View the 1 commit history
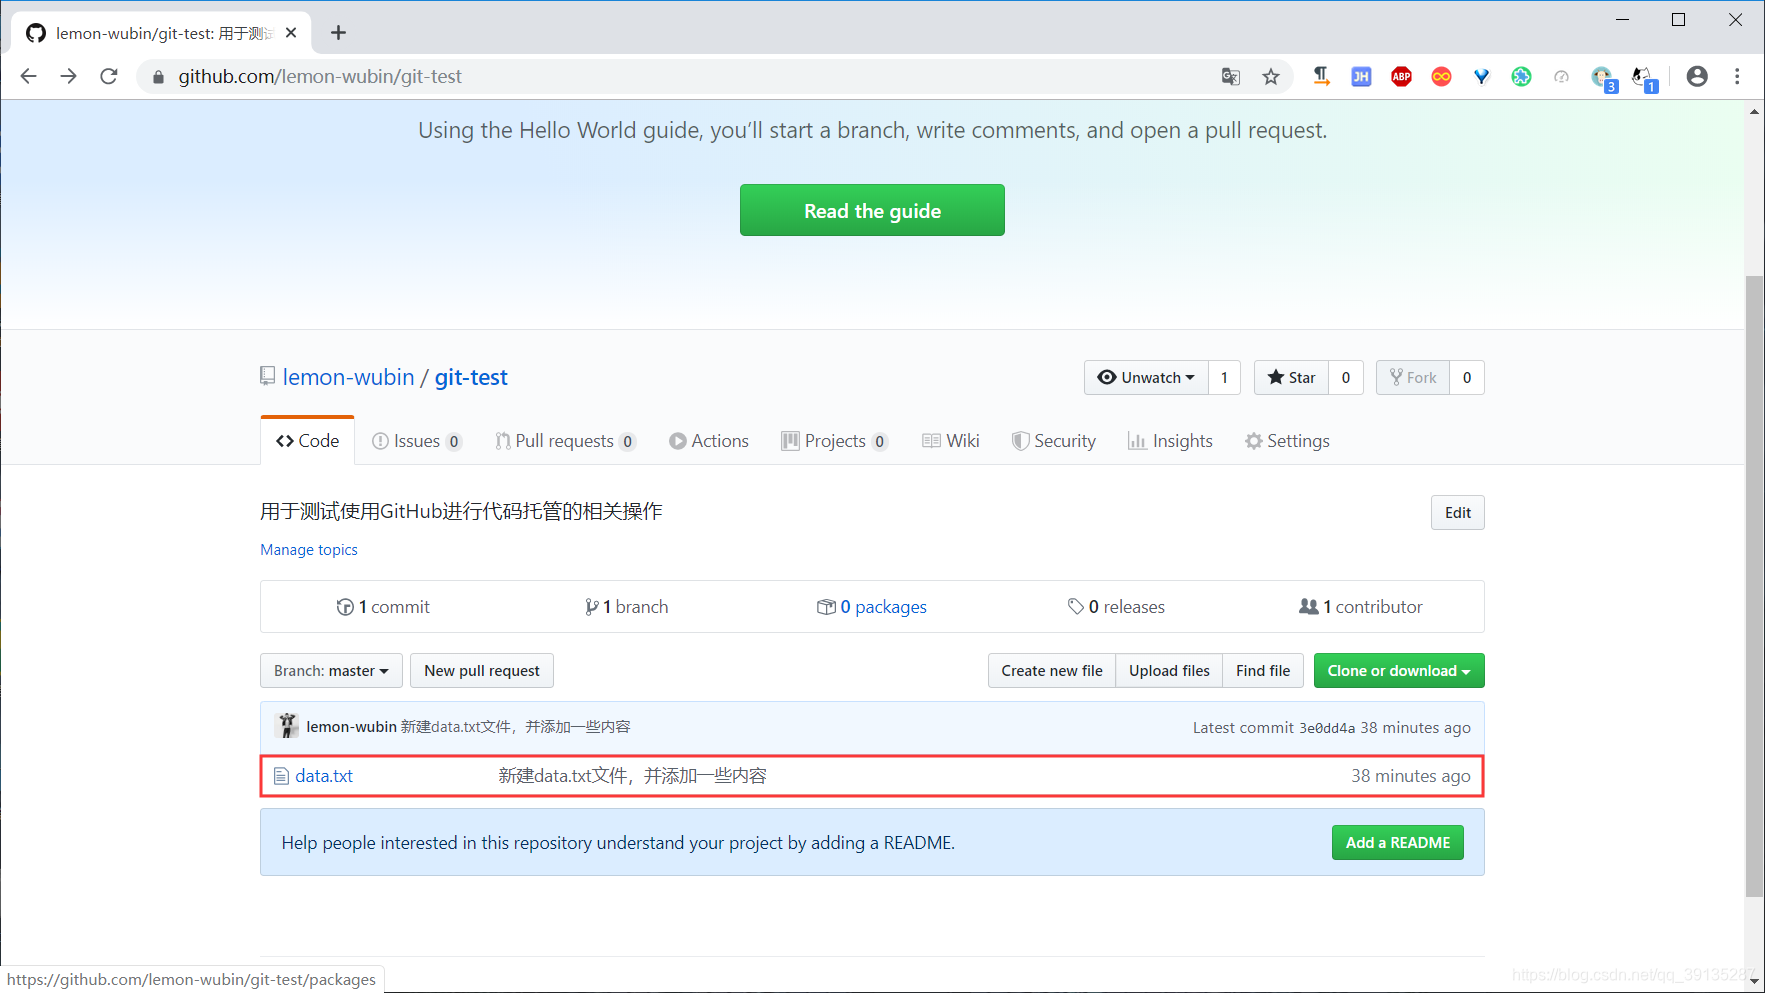The width and height of the screenshot is (1765, 993). 383,607
